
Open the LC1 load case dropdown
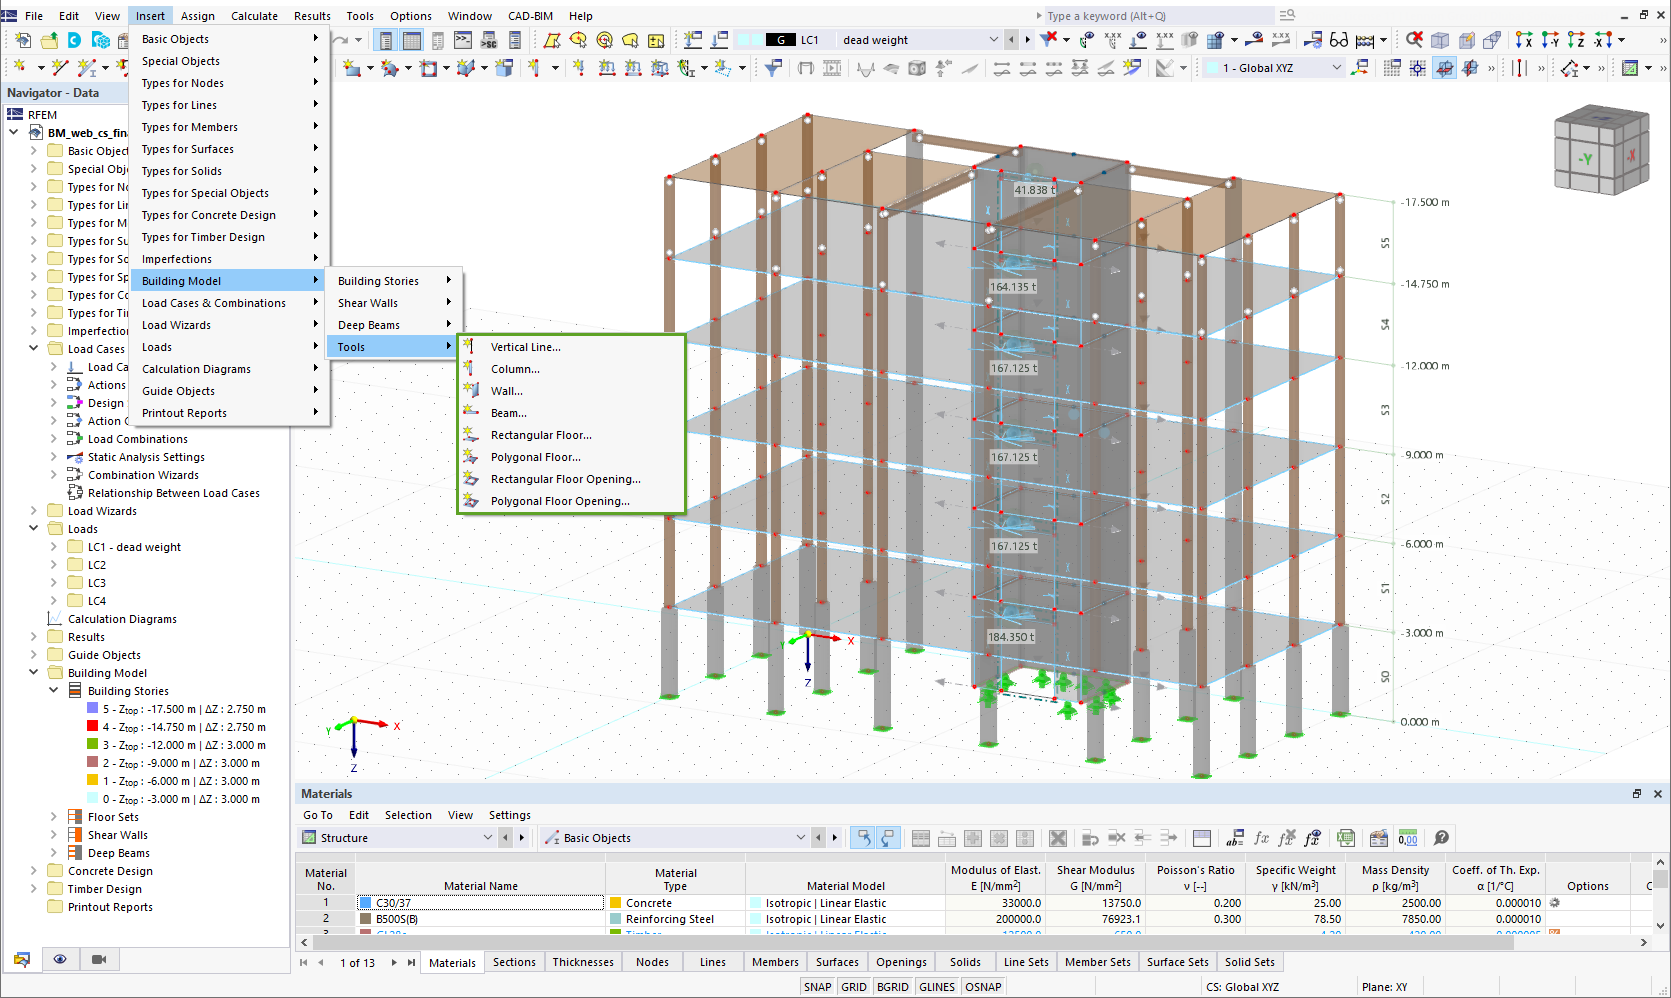tap(993, 40)
